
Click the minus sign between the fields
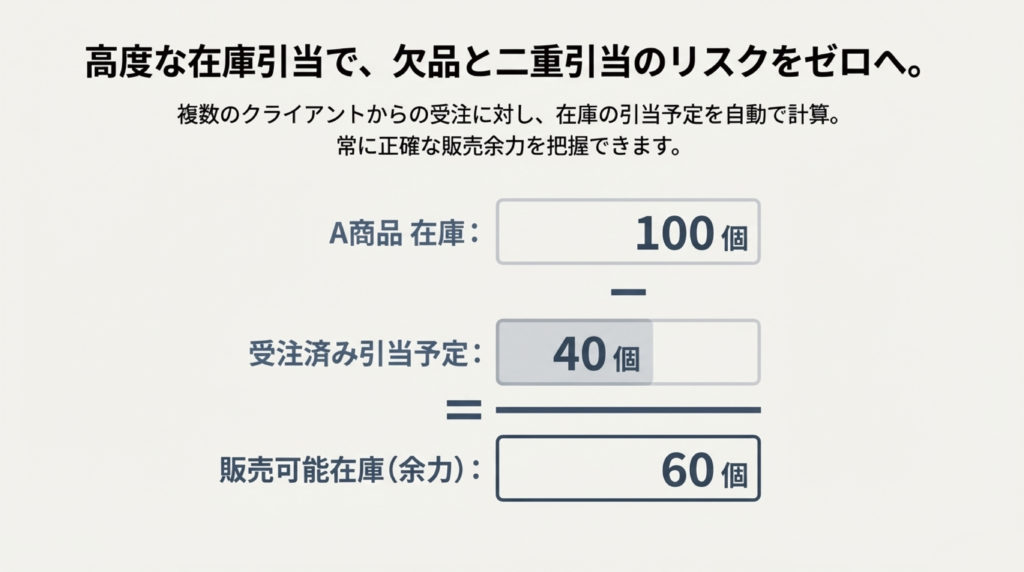tap(628, 292)
